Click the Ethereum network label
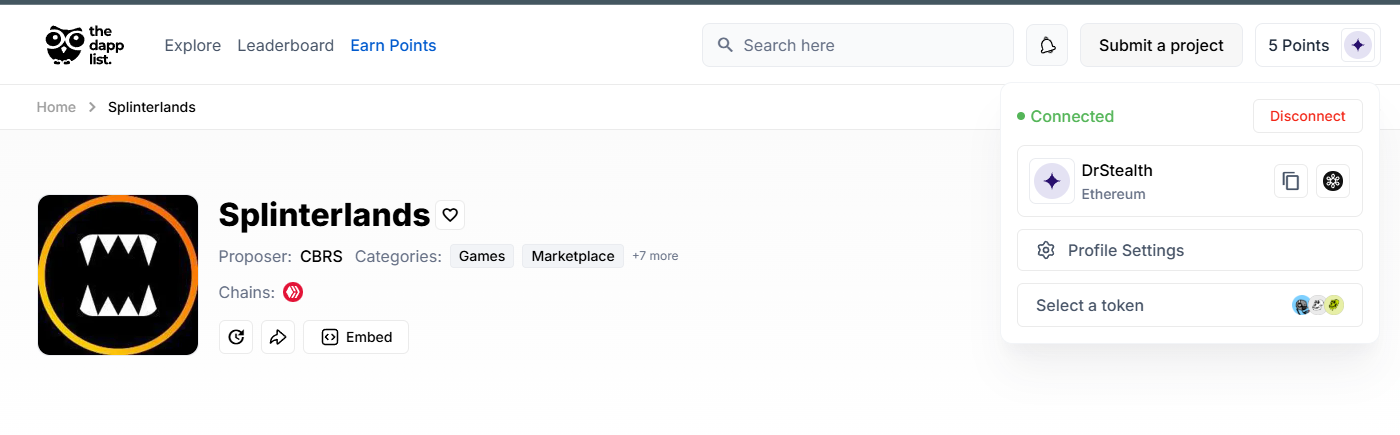The image size is (1400, 435). 1113,194
